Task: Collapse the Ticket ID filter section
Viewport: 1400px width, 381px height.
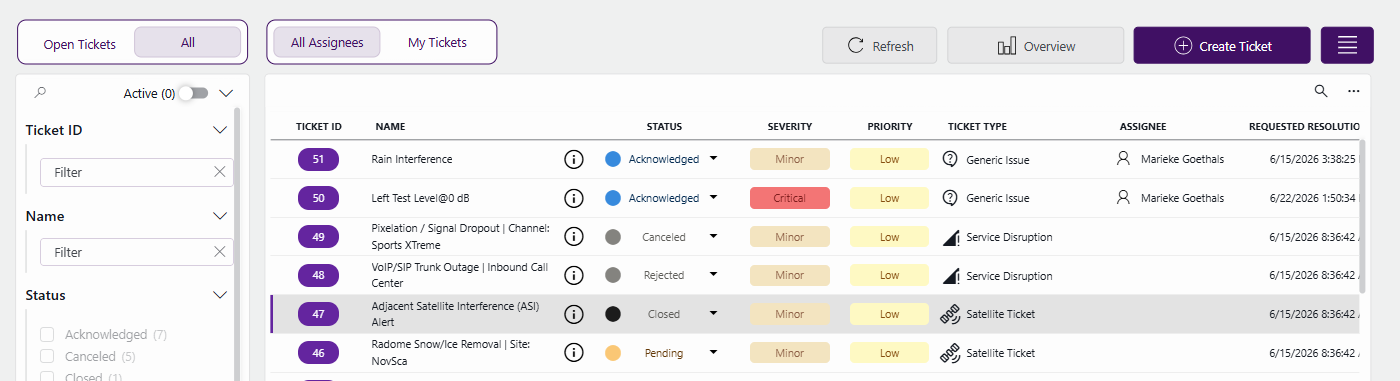Action: click(221, 130)
